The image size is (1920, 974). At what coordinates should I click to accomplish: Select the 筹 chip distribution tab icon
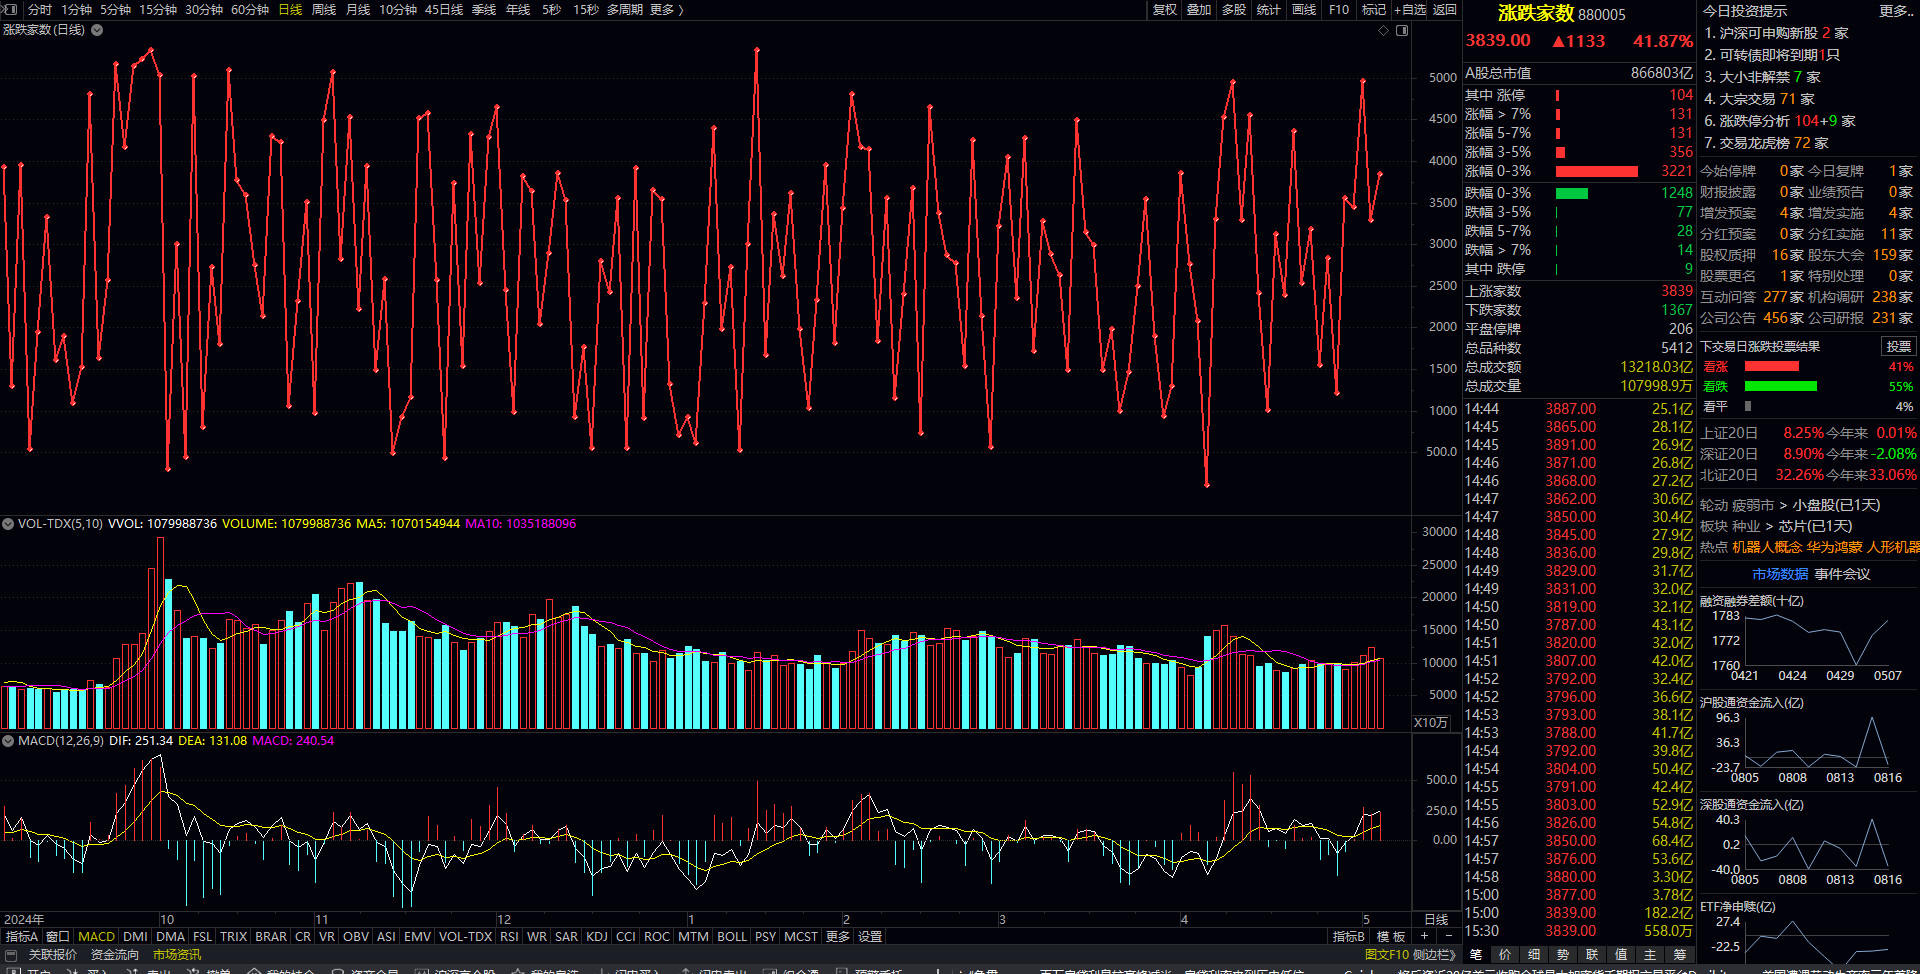(1680, 955)
